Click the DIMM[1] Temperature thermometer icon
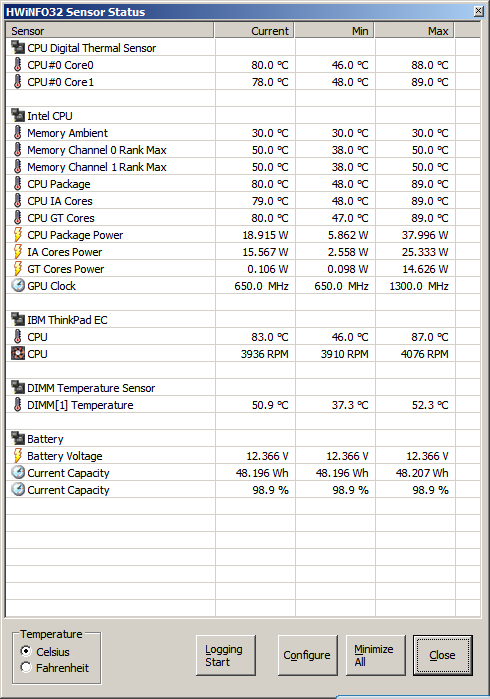Screen dimensions: 490x699 17,404
